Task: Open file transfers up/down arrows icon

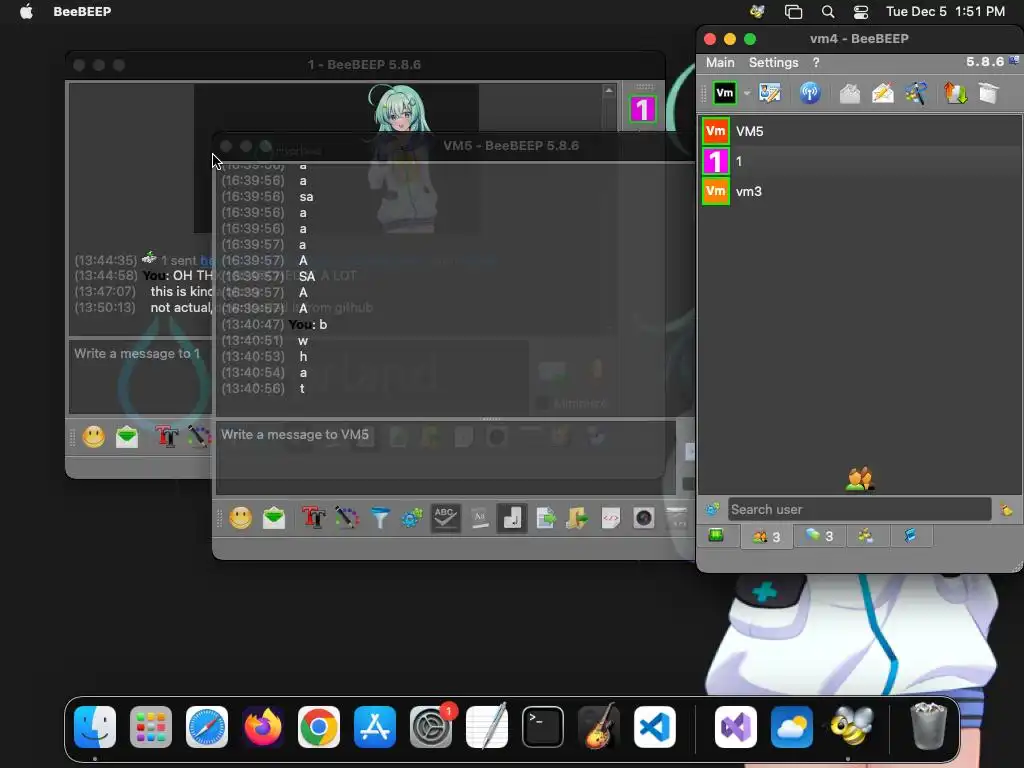Action: tap(955, 93)
